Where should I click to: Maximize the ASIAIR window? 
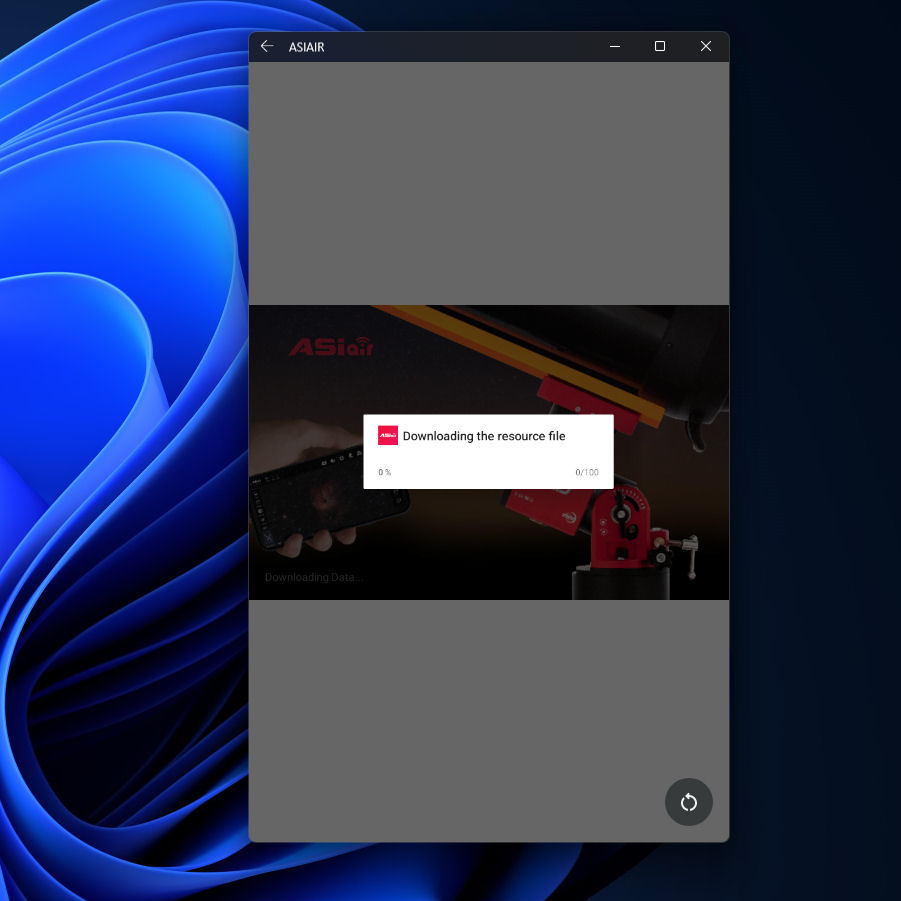660,47
